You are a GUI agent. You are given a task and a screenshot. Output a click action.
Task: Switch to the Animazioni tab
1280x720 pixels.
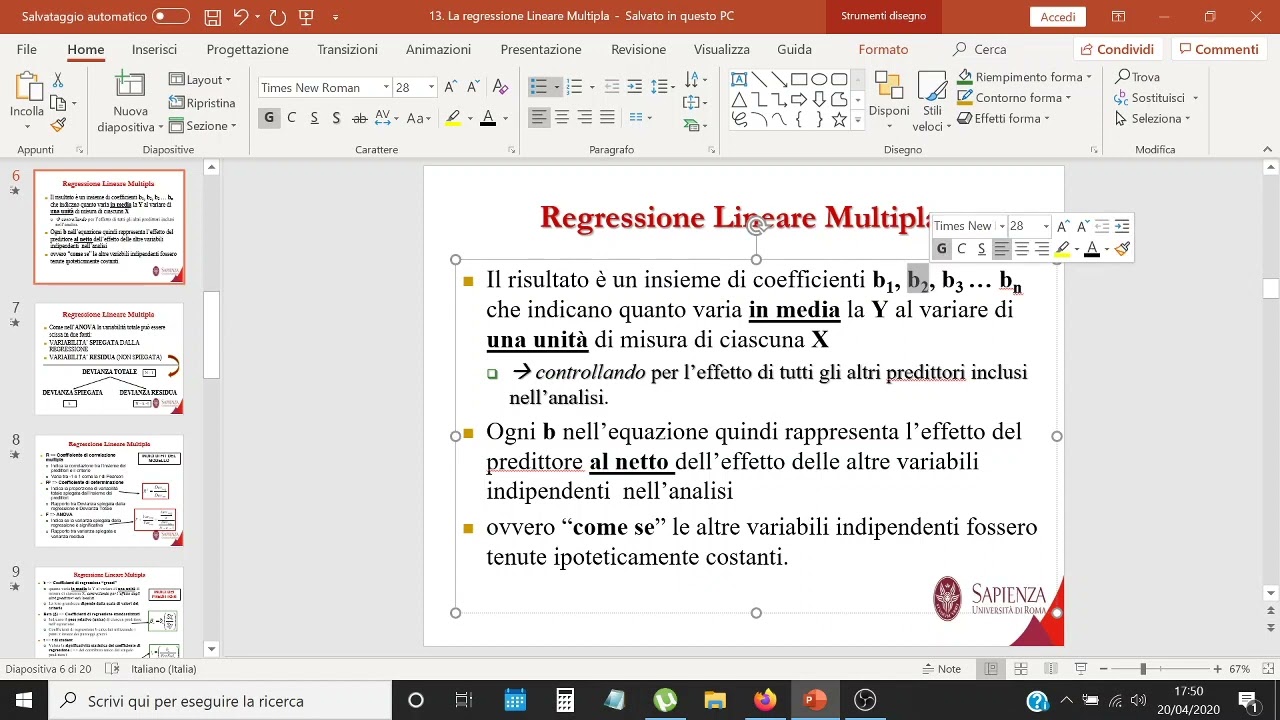tap(438, 49)
